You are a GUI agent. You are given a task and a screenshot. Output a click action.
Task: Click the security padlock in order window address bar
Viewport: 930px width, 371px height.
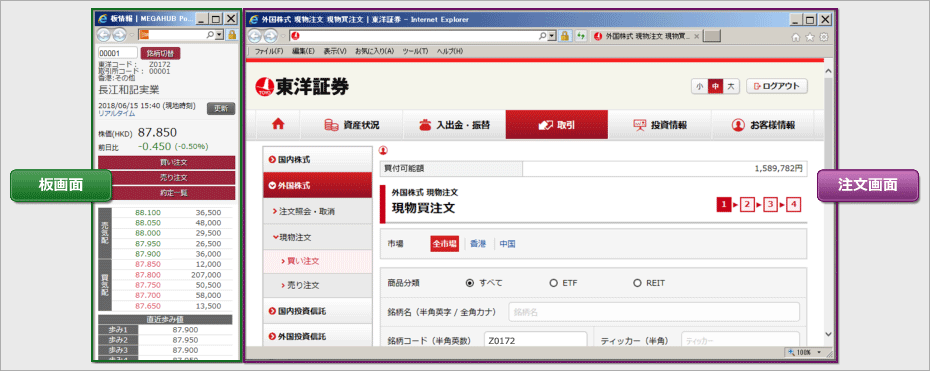566,36
